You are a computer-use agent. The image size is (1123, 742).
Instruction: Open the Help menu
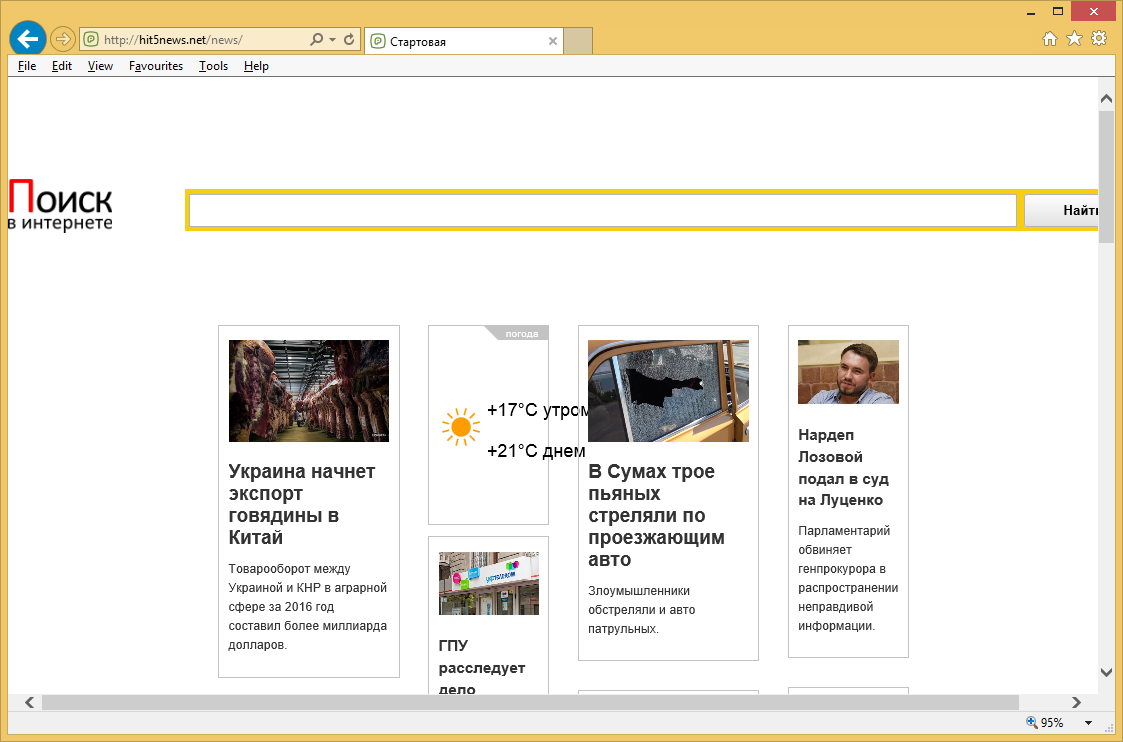click(256, 66)
